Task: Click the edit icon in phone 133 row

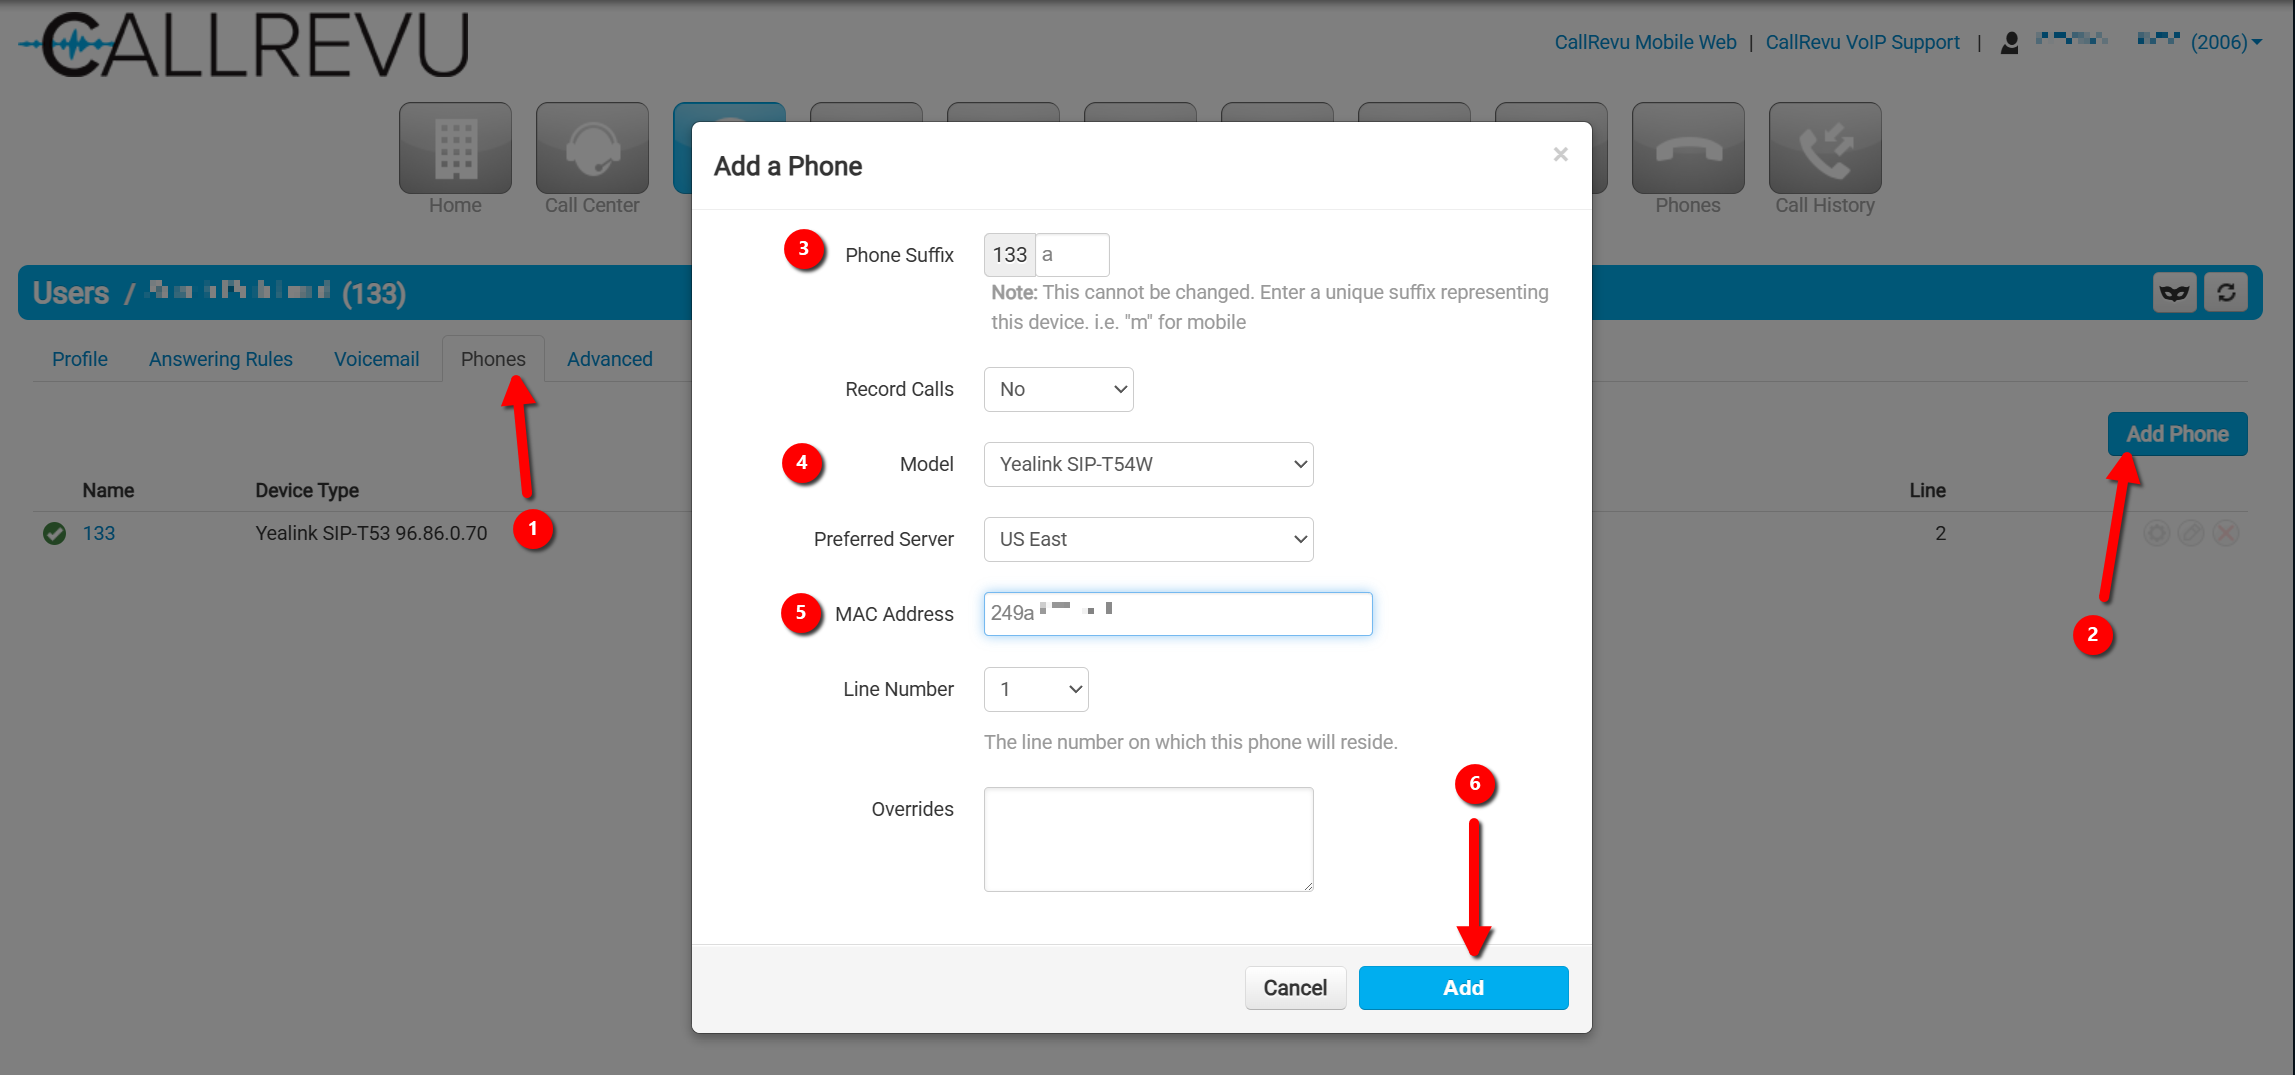Action: [x=2191, y=533]
